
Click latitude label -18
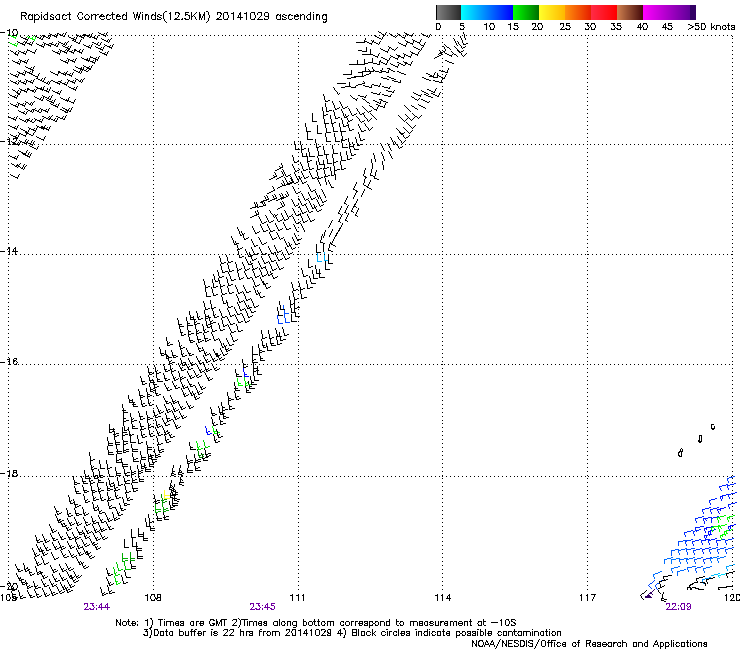pos(9,473)
